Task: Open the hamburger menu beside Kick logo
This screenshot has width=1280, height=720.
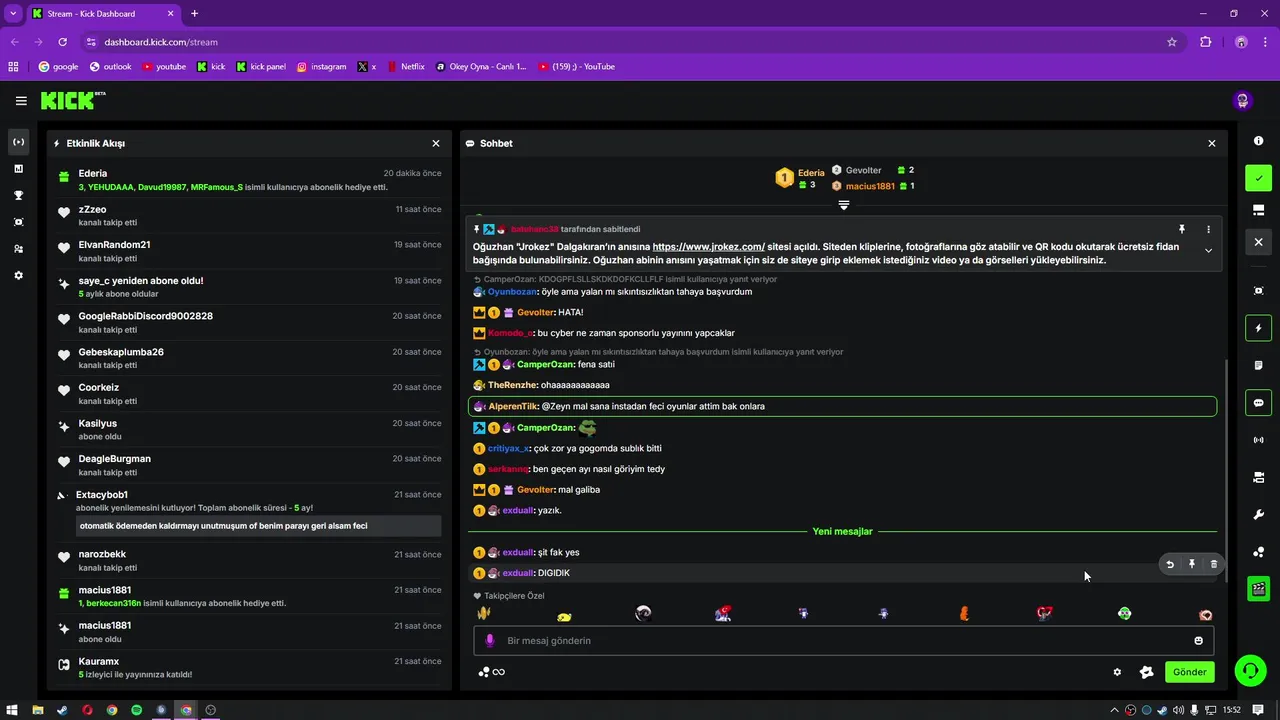Action: [x=21, y=101]
